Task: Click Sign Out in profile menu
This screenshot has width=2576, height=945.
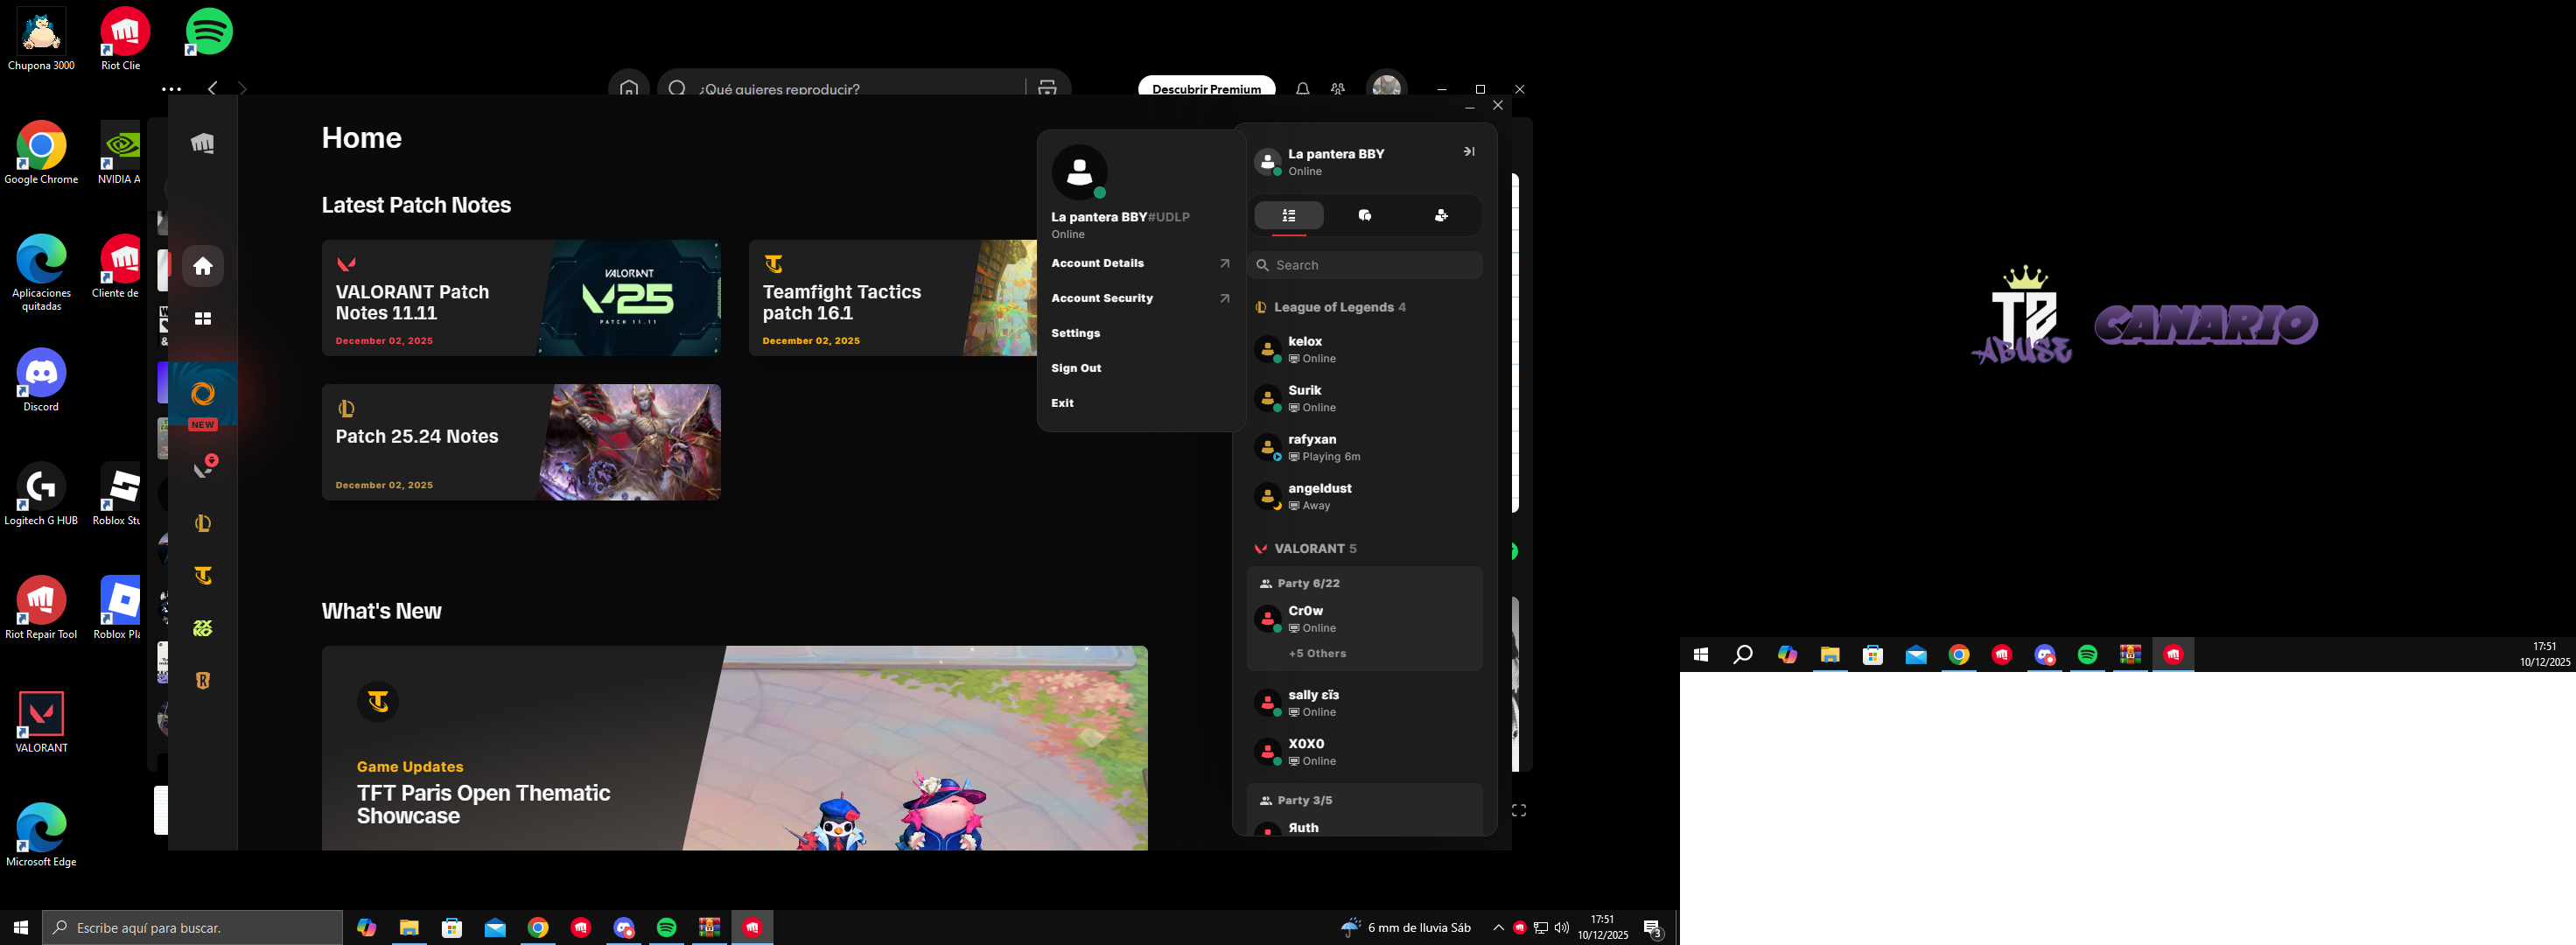Action: point(1076,368)
